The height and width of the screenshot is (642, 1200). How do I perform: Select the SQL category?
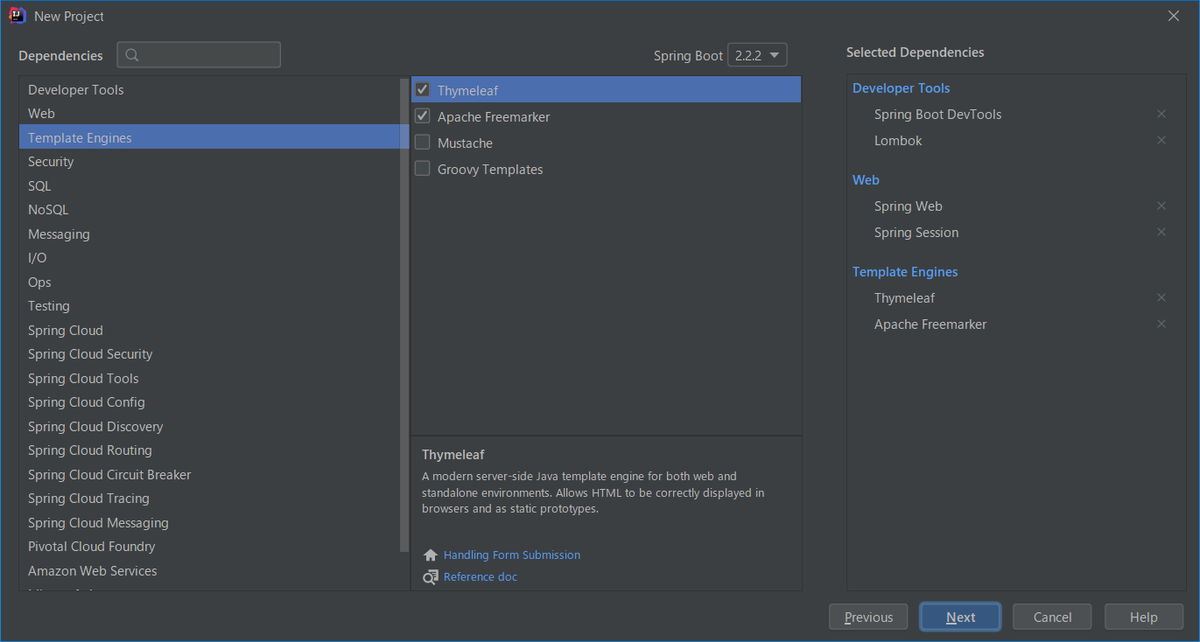209,186
